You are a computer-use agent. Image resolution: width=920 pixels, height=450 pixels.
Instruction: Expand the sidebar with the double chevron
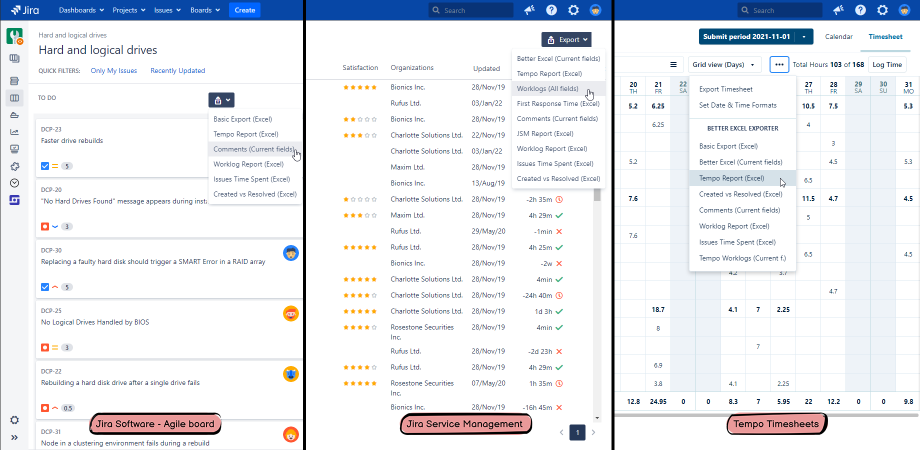pos(15,437)
